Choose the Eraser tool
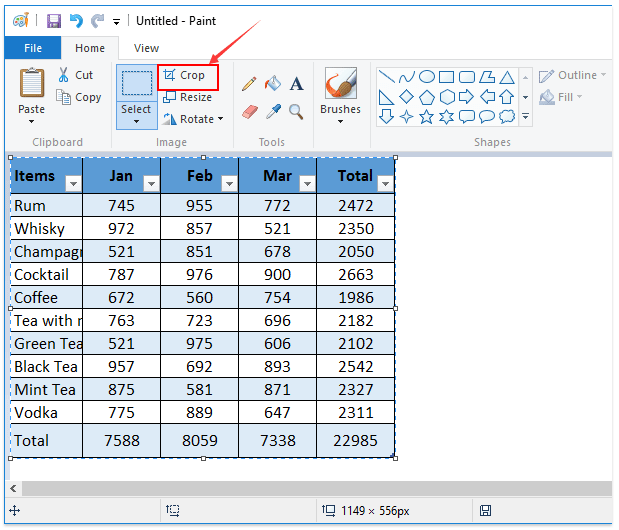The height and width of the screenshot is (530, 619). pos(249,111)
